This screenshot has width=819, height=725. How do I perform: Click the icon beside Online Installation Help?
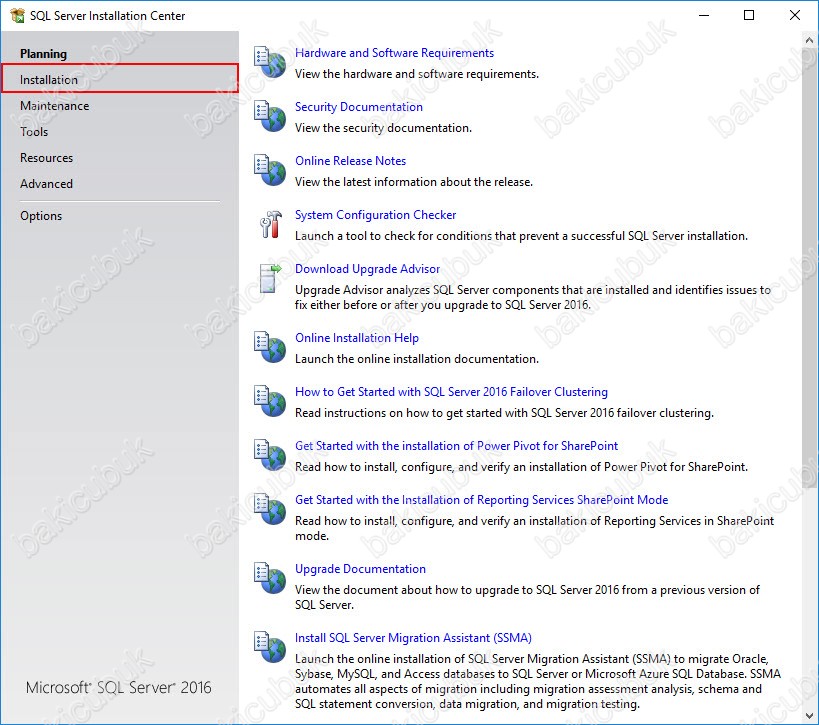[270, 346]
